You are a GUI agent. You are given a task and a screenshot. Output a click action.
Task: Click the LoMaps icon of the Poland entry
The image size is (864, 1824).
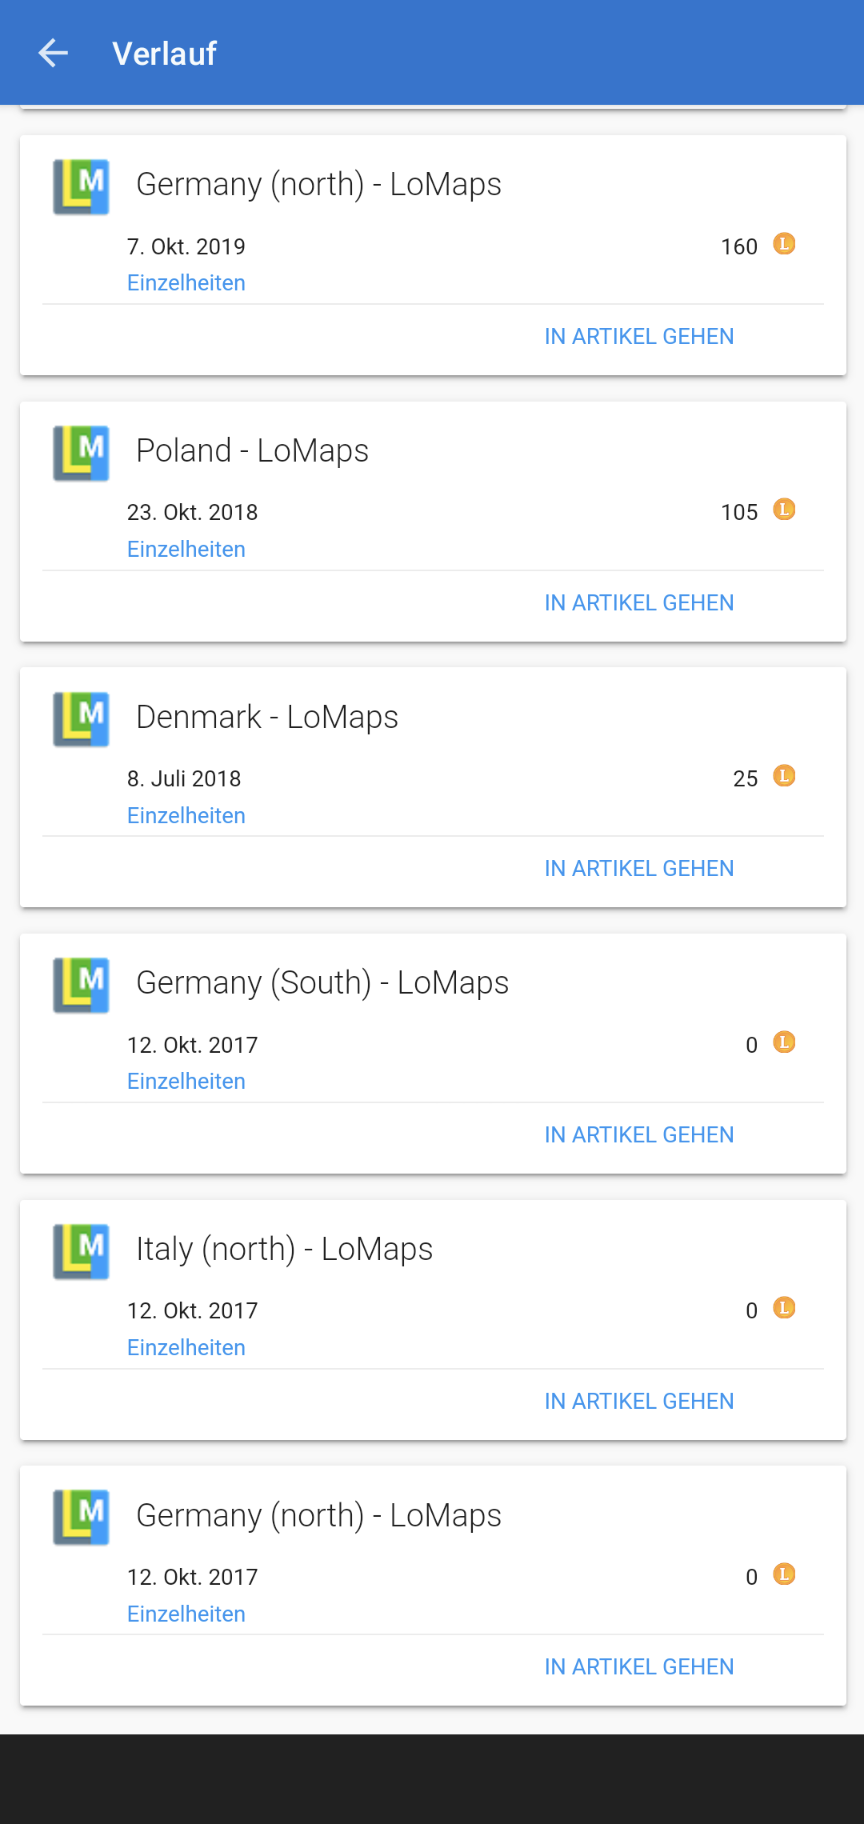[81, 453]
